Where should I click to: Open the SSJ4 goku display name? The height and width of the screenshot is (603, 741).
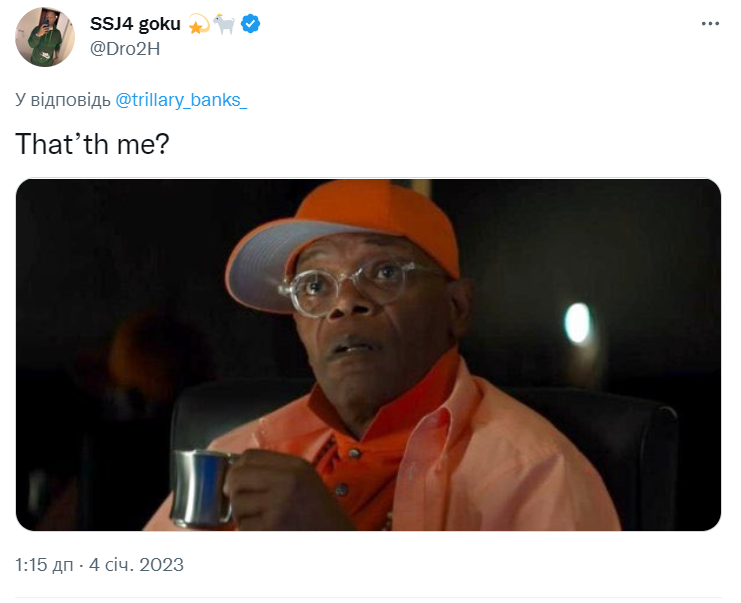(135, 24)
